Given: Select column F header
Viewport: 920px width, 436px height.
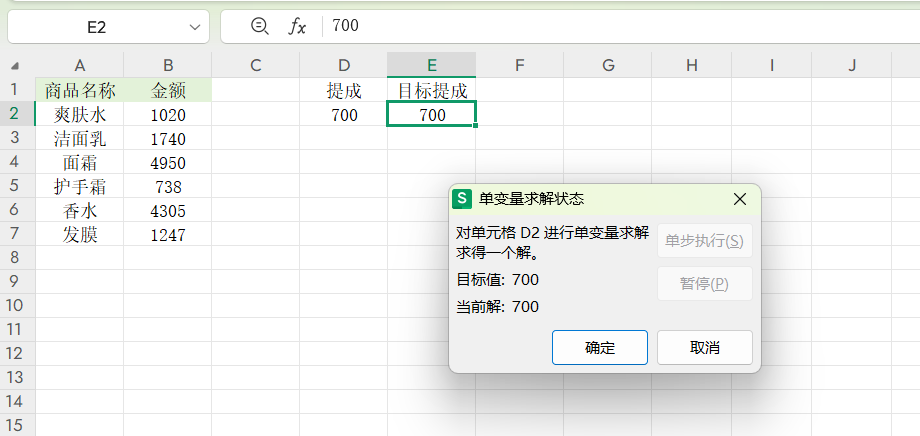Looking at the screenshot, I should [520, 65].
